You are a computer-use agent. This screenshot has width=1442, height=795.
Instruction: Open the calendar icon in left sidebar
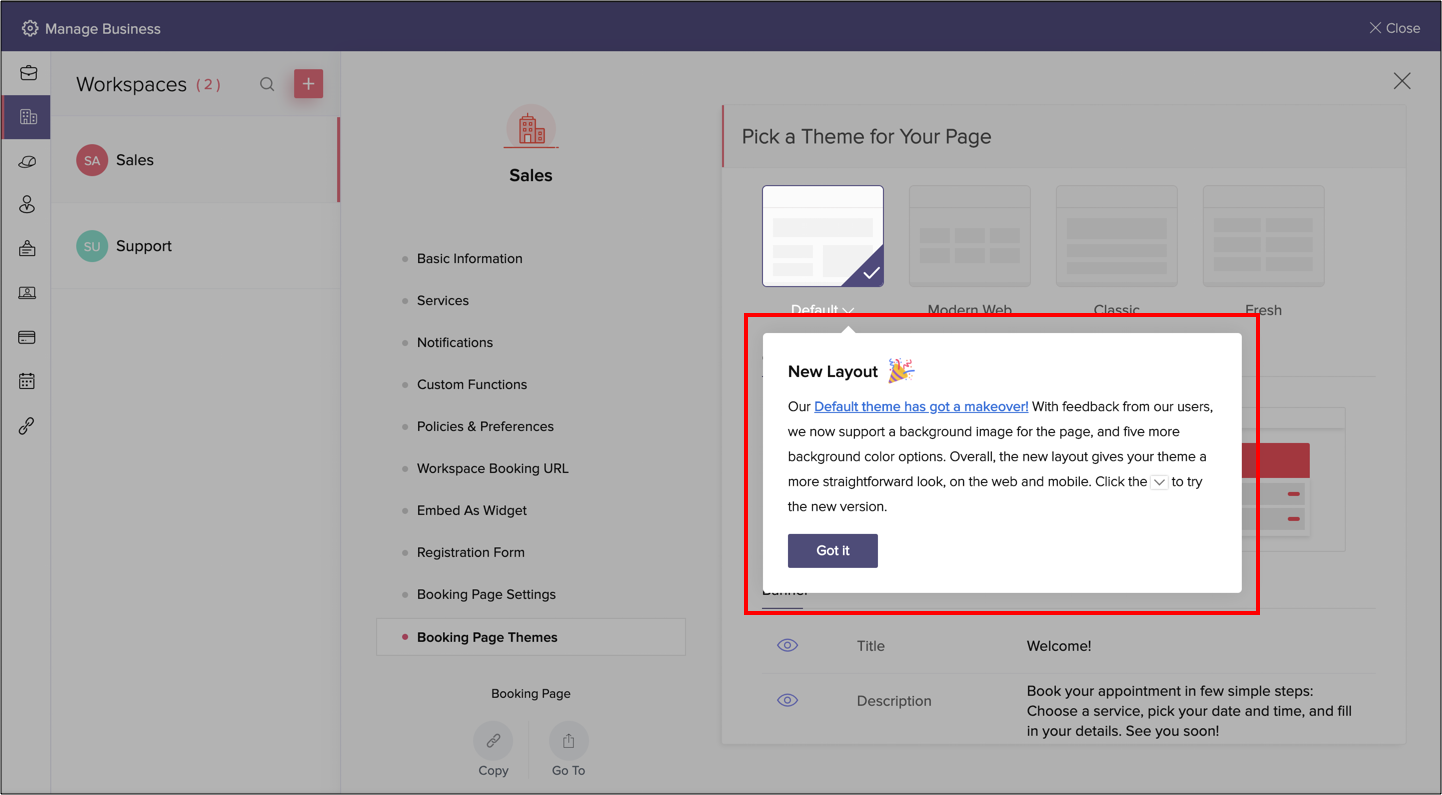(27, 381)
